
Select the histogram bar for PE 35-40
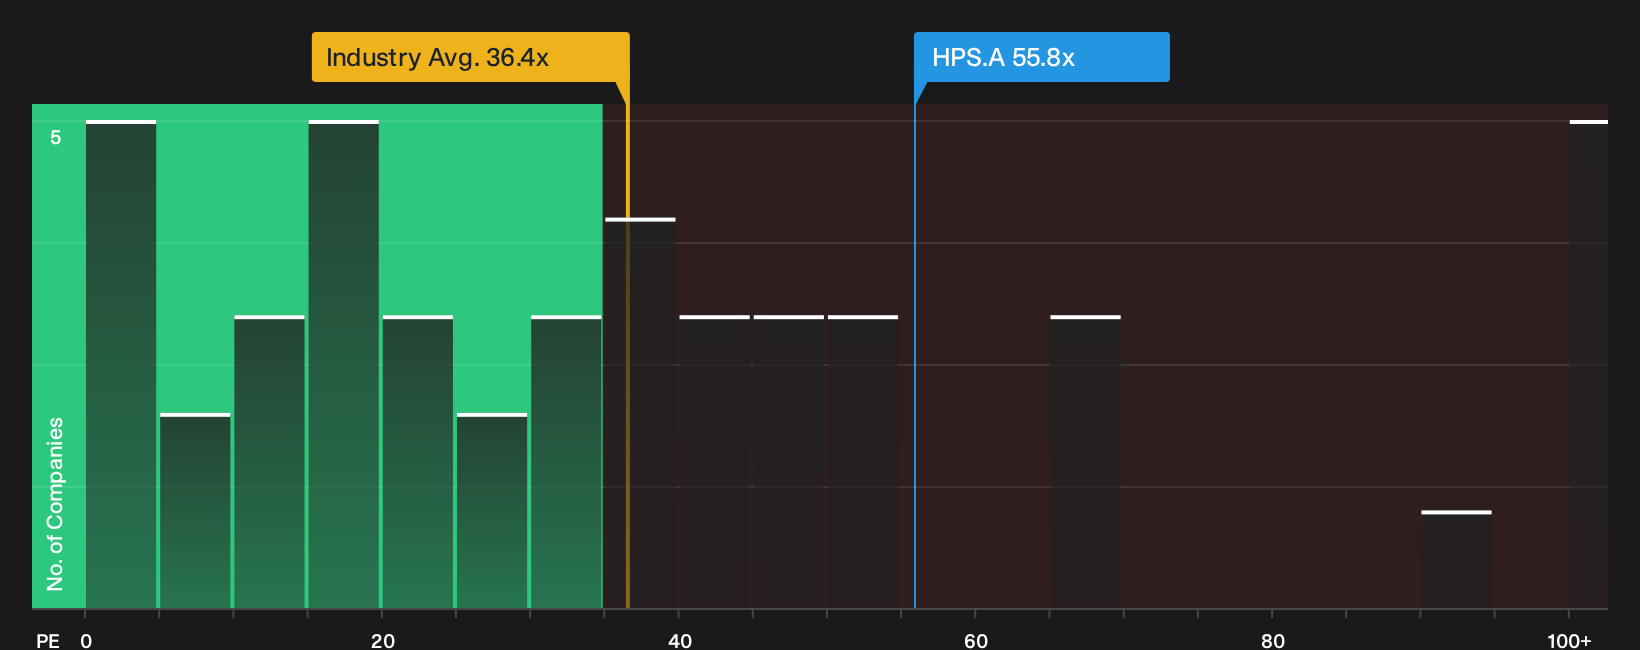click(640, 413)
